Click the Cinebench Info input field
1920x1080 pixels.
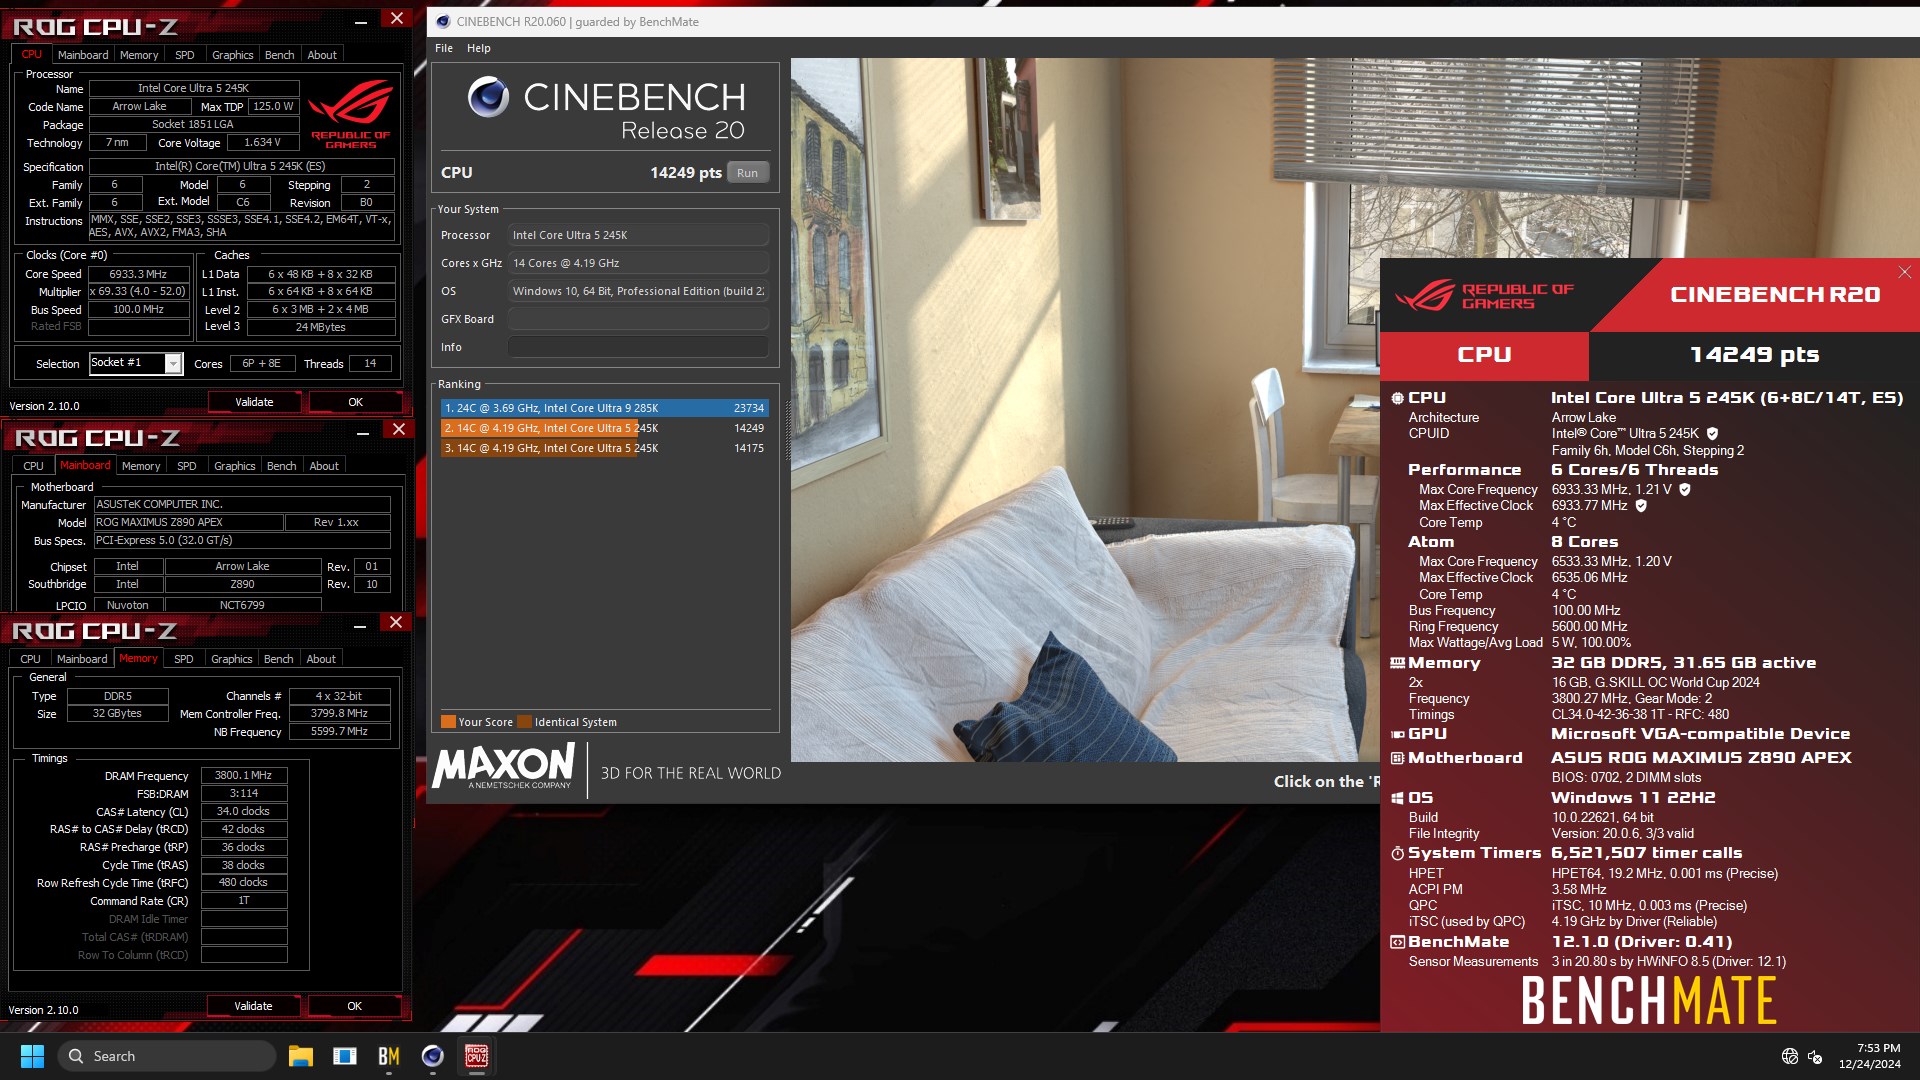click(638, 347)
